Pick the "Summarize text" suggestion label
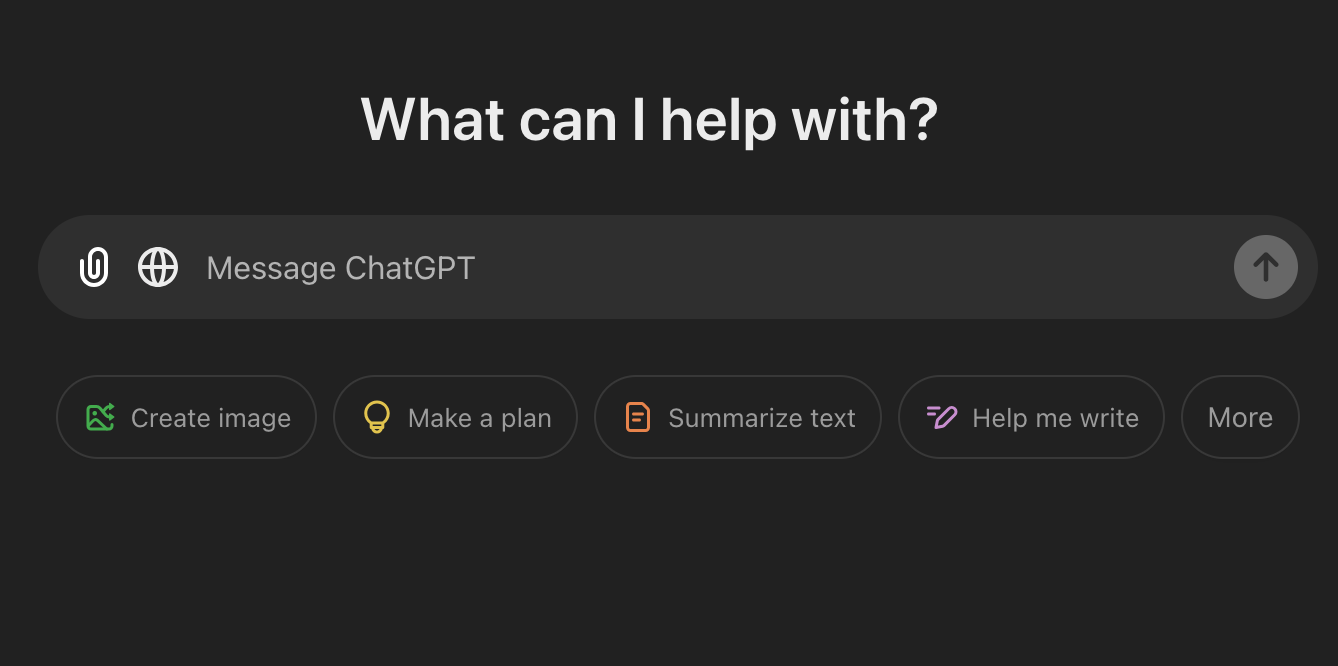Image resolution: width=1338 pixels, height=666 pixels. 762,418
